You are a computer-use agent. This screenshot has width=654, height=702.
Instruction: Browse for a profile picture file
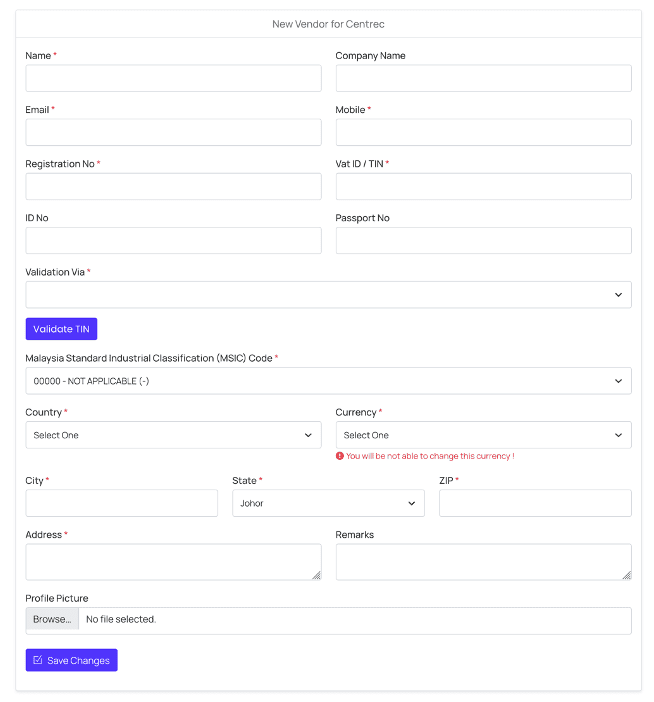(52, 620)
